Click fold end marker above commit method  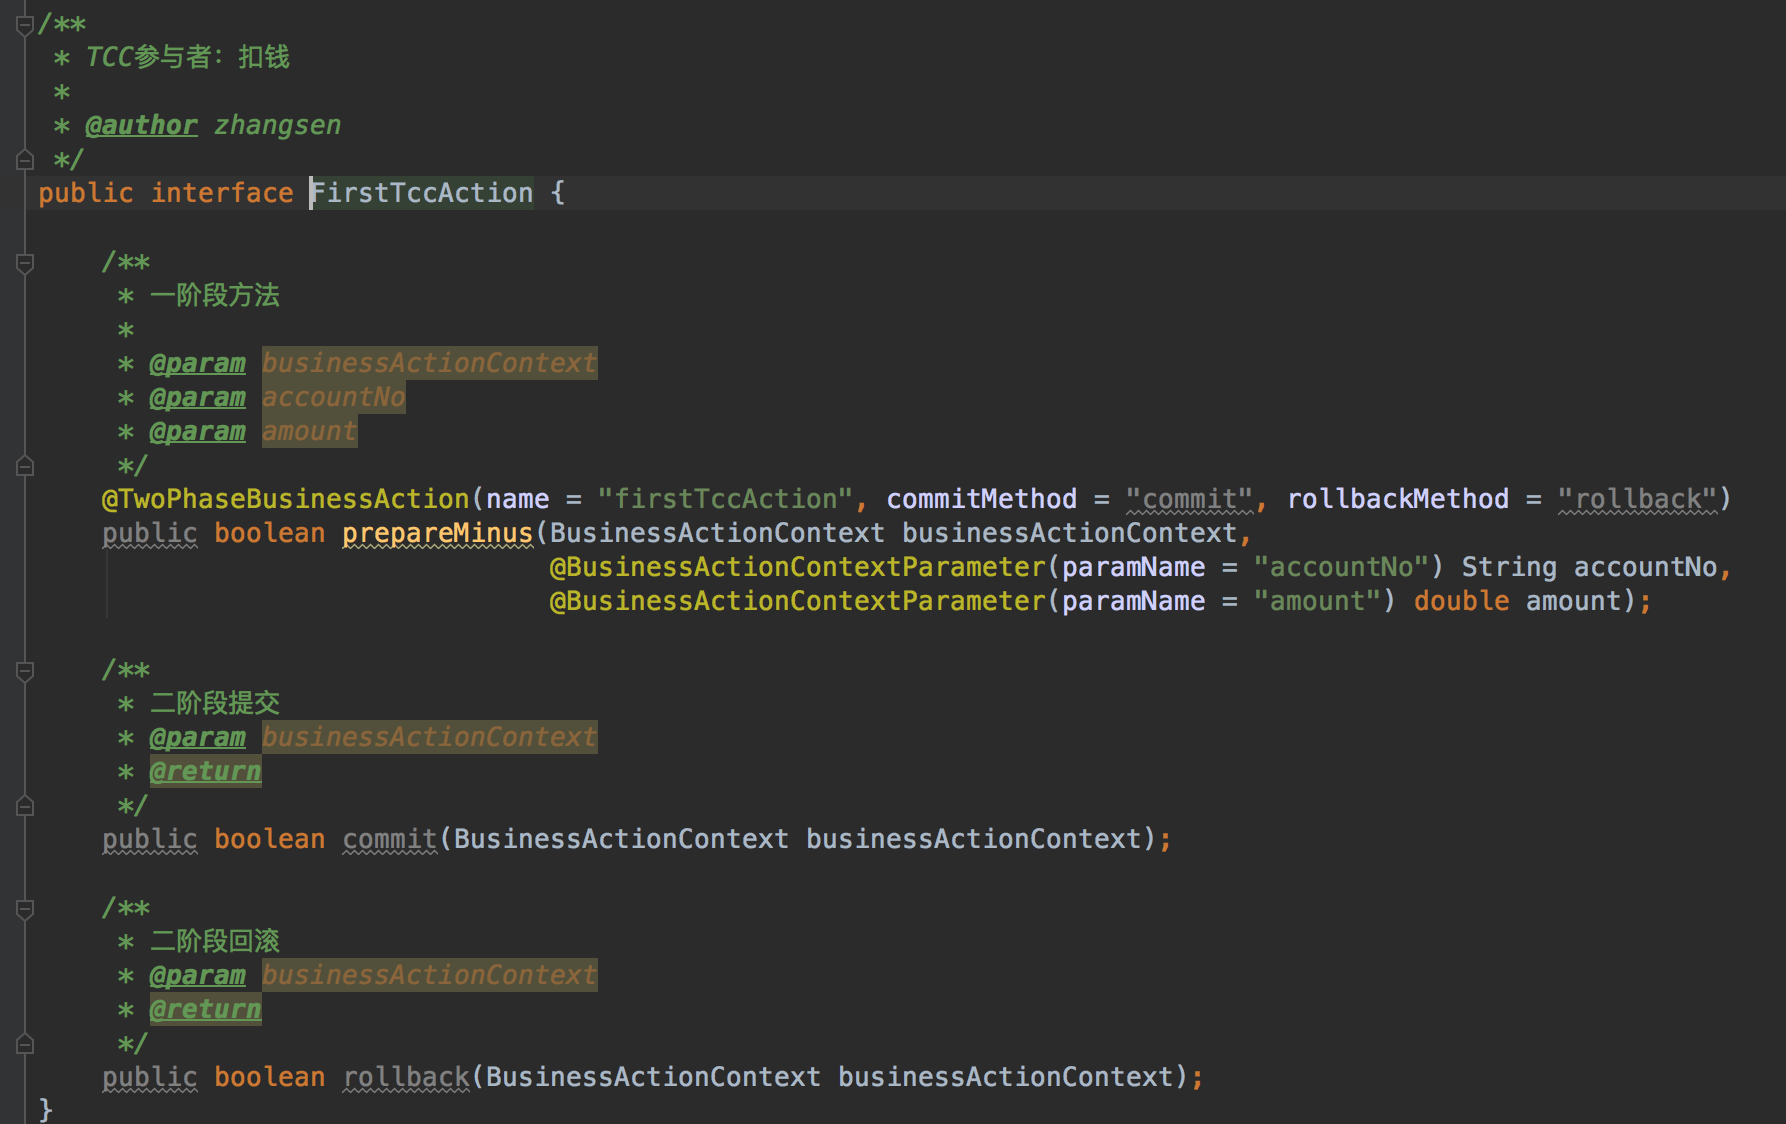[x=25, y=805]
